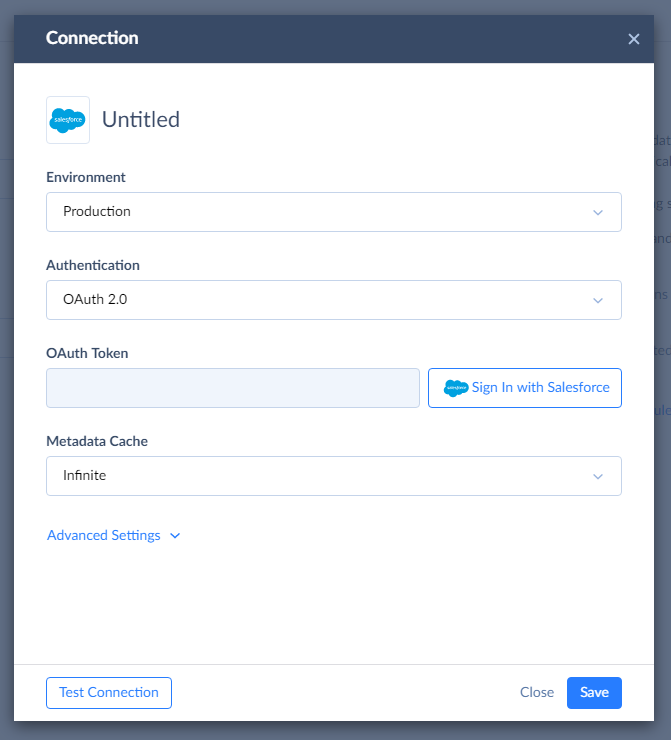This screenshot has height=740, width=671.
Task: Run Test Connection
Action: (x=109, y=693)
